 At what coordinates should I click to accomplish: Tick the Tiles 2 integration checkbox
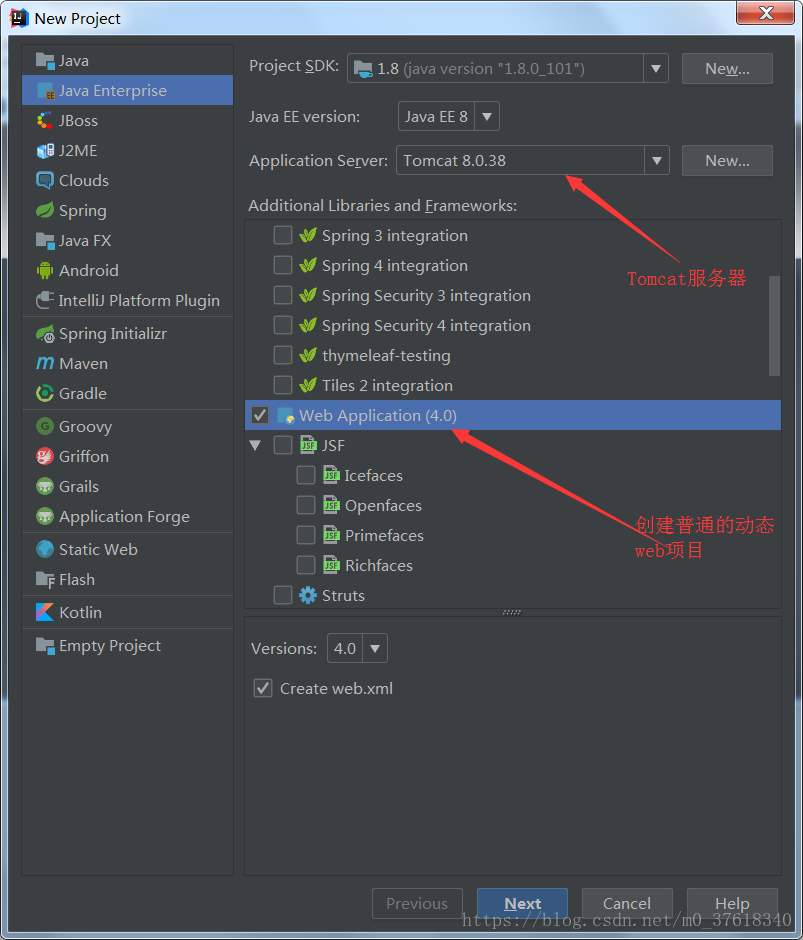283,385
